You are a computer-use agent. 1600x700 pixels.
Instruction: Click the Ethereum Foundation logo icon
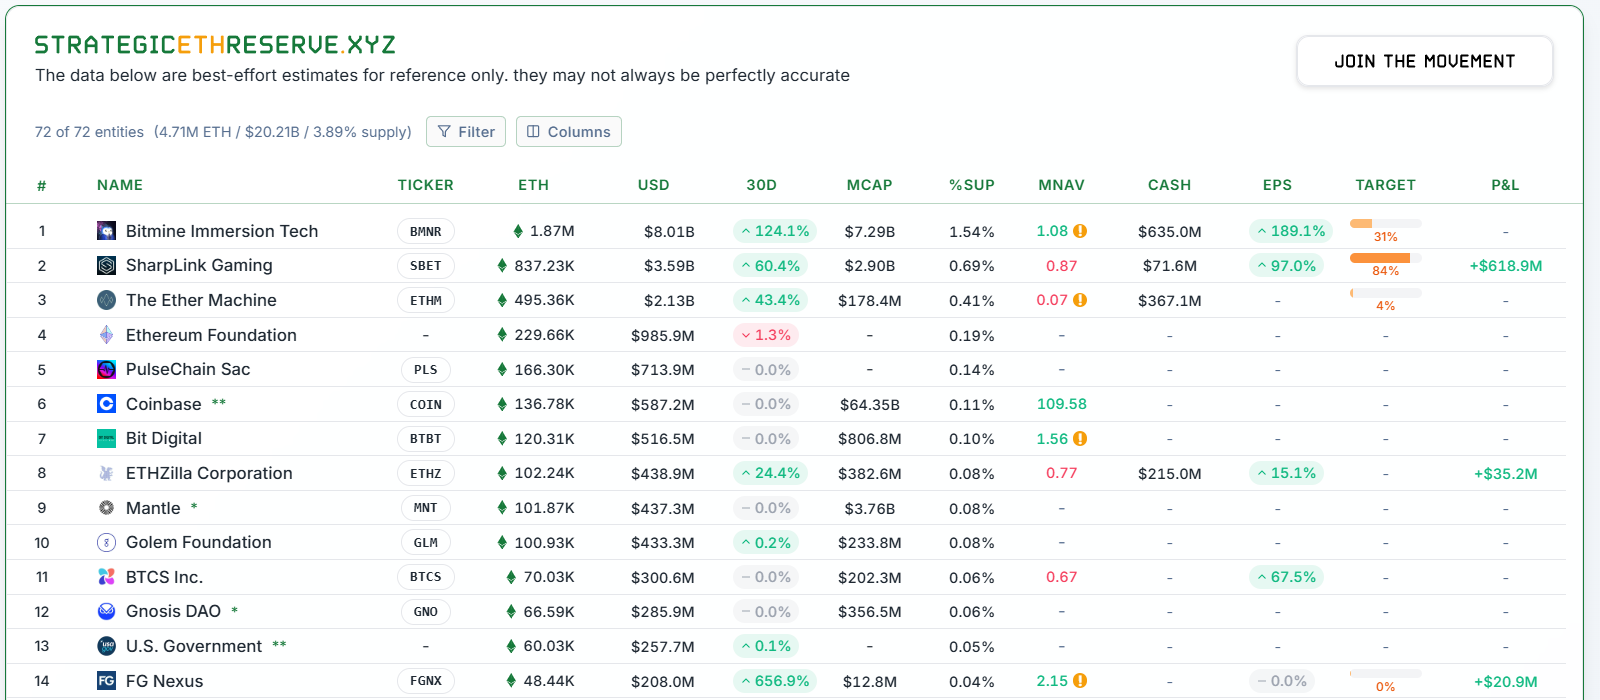pyautogui.click(x=106, y=335)
